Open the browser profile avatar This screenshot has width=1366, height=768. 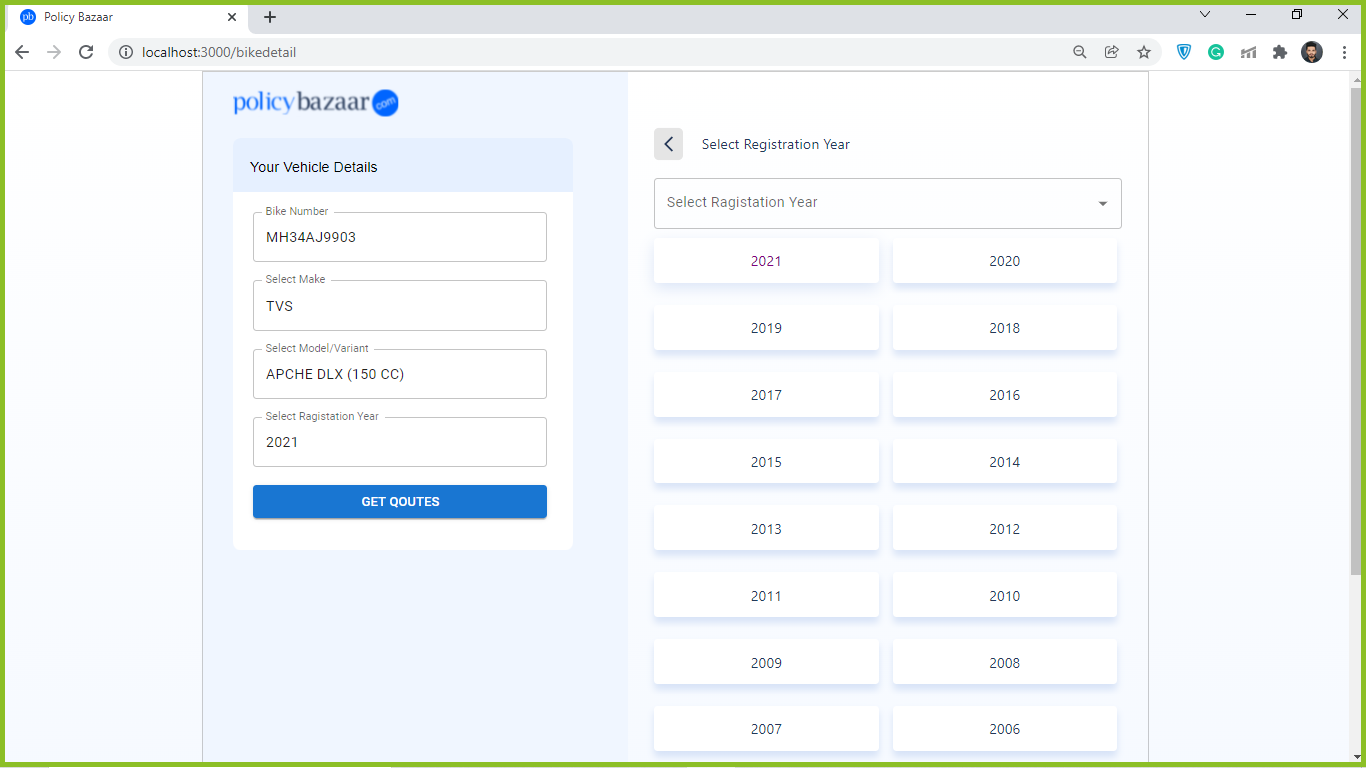(1313, 52)
